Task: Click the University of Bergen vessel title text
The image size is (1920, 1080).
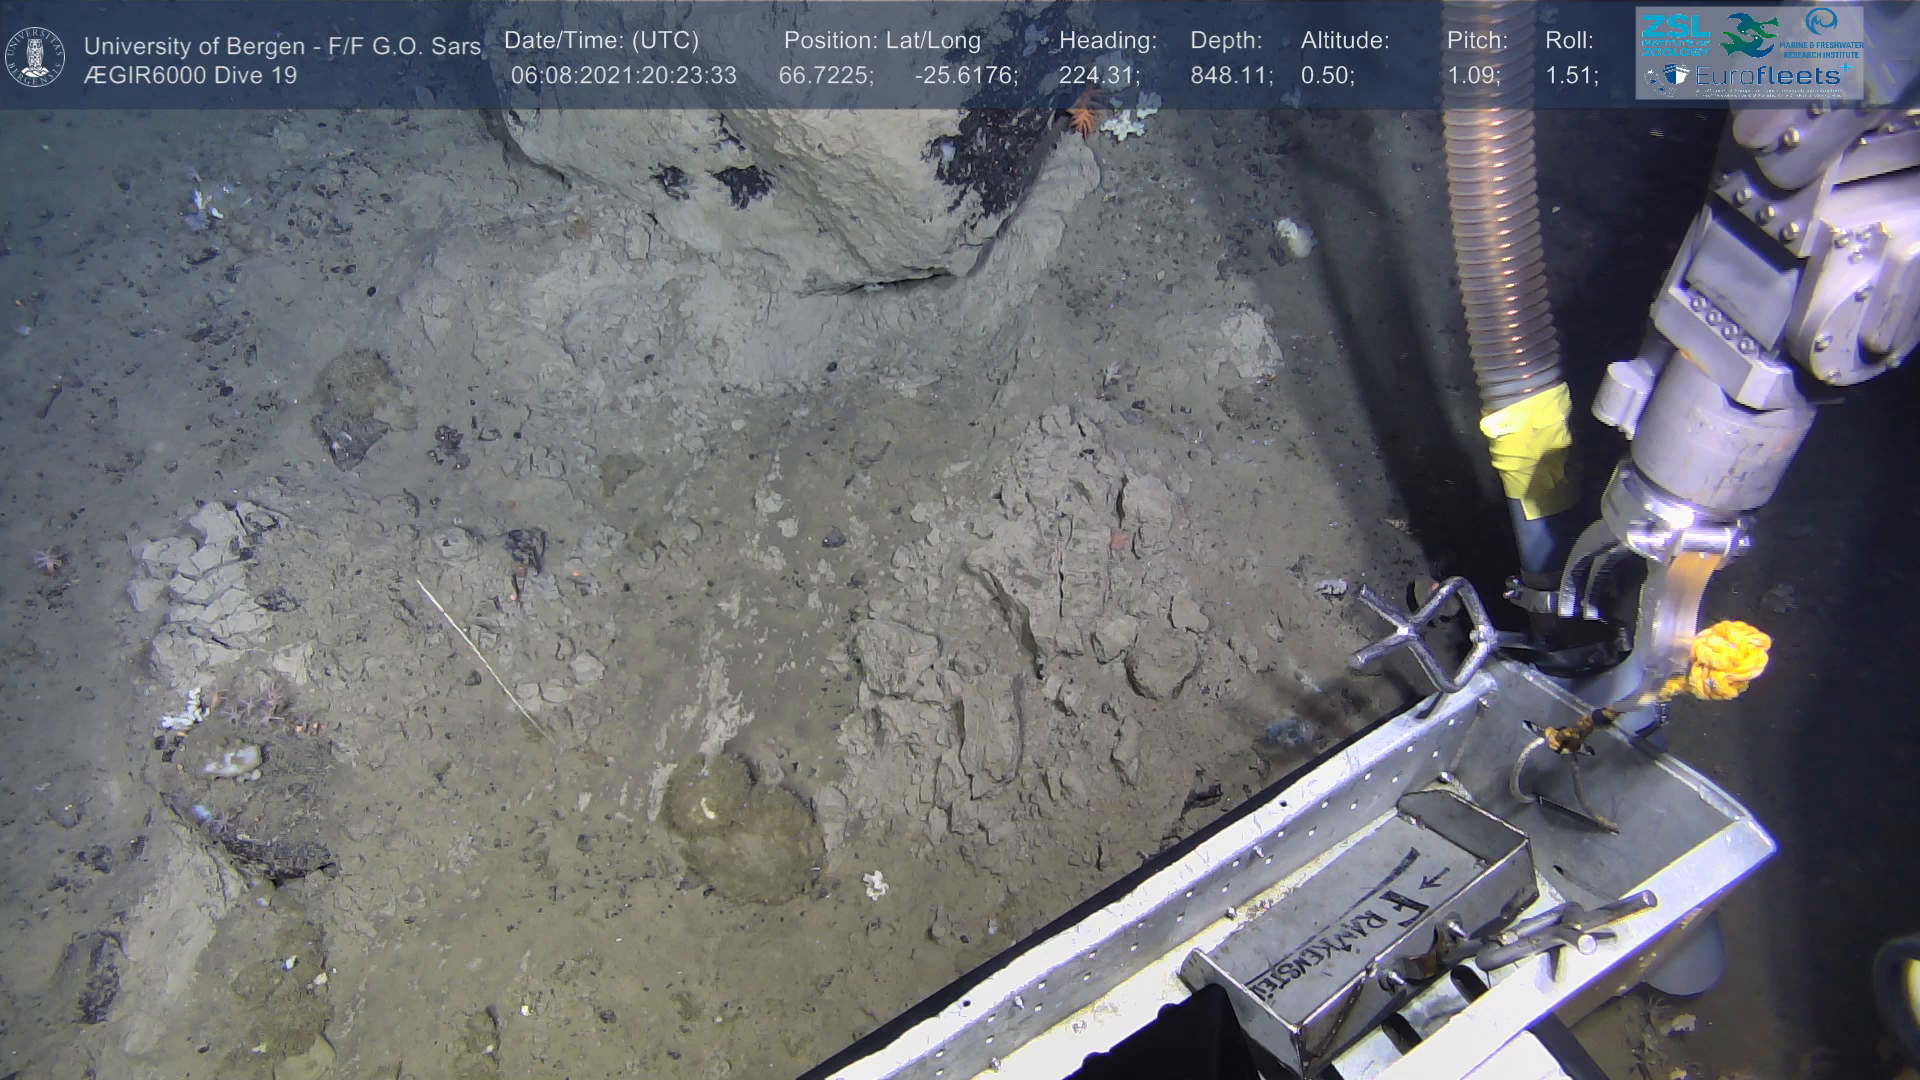Action: point(282,46)
